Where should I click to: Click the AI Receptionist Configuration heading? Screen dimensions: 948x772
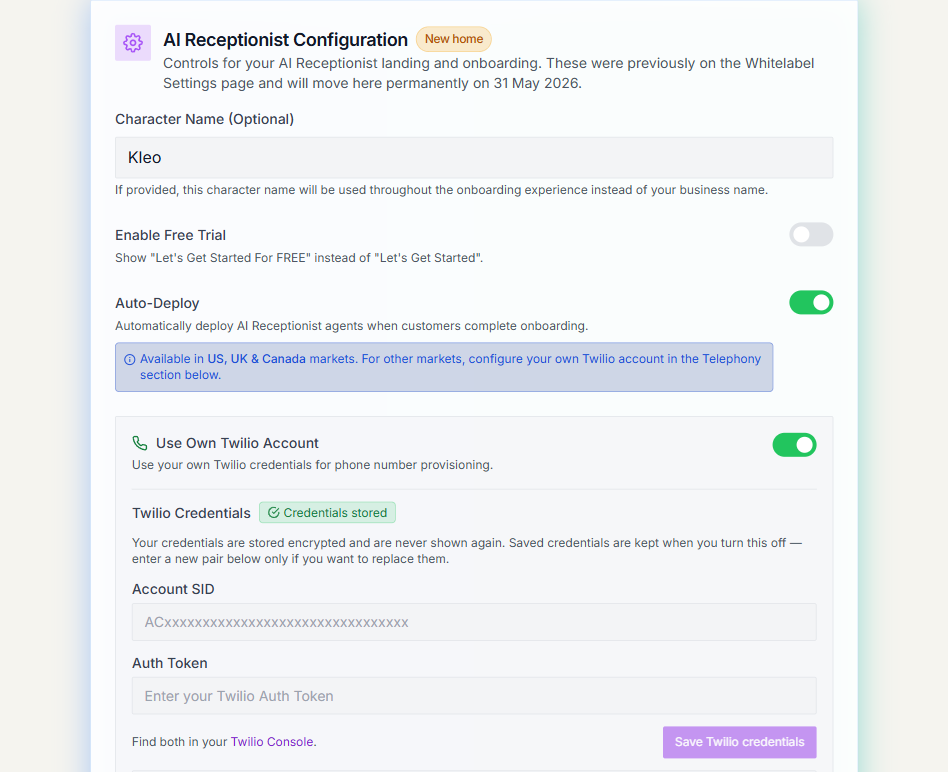click(x=285, y=40)
